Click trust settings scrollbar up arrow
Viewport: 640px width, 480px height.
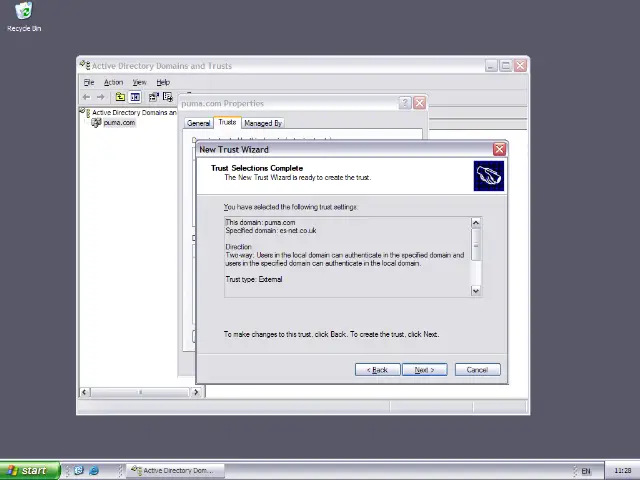(476, 222)
